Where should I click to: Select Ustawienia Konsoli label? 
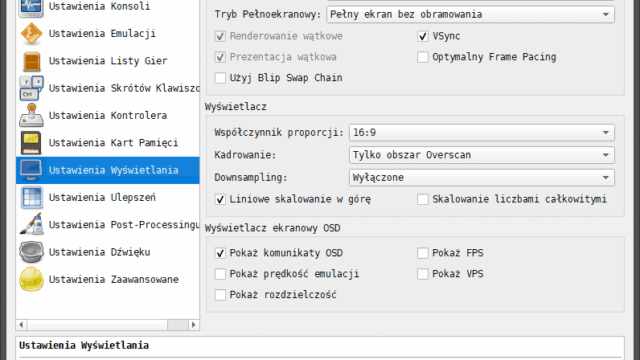99,7
